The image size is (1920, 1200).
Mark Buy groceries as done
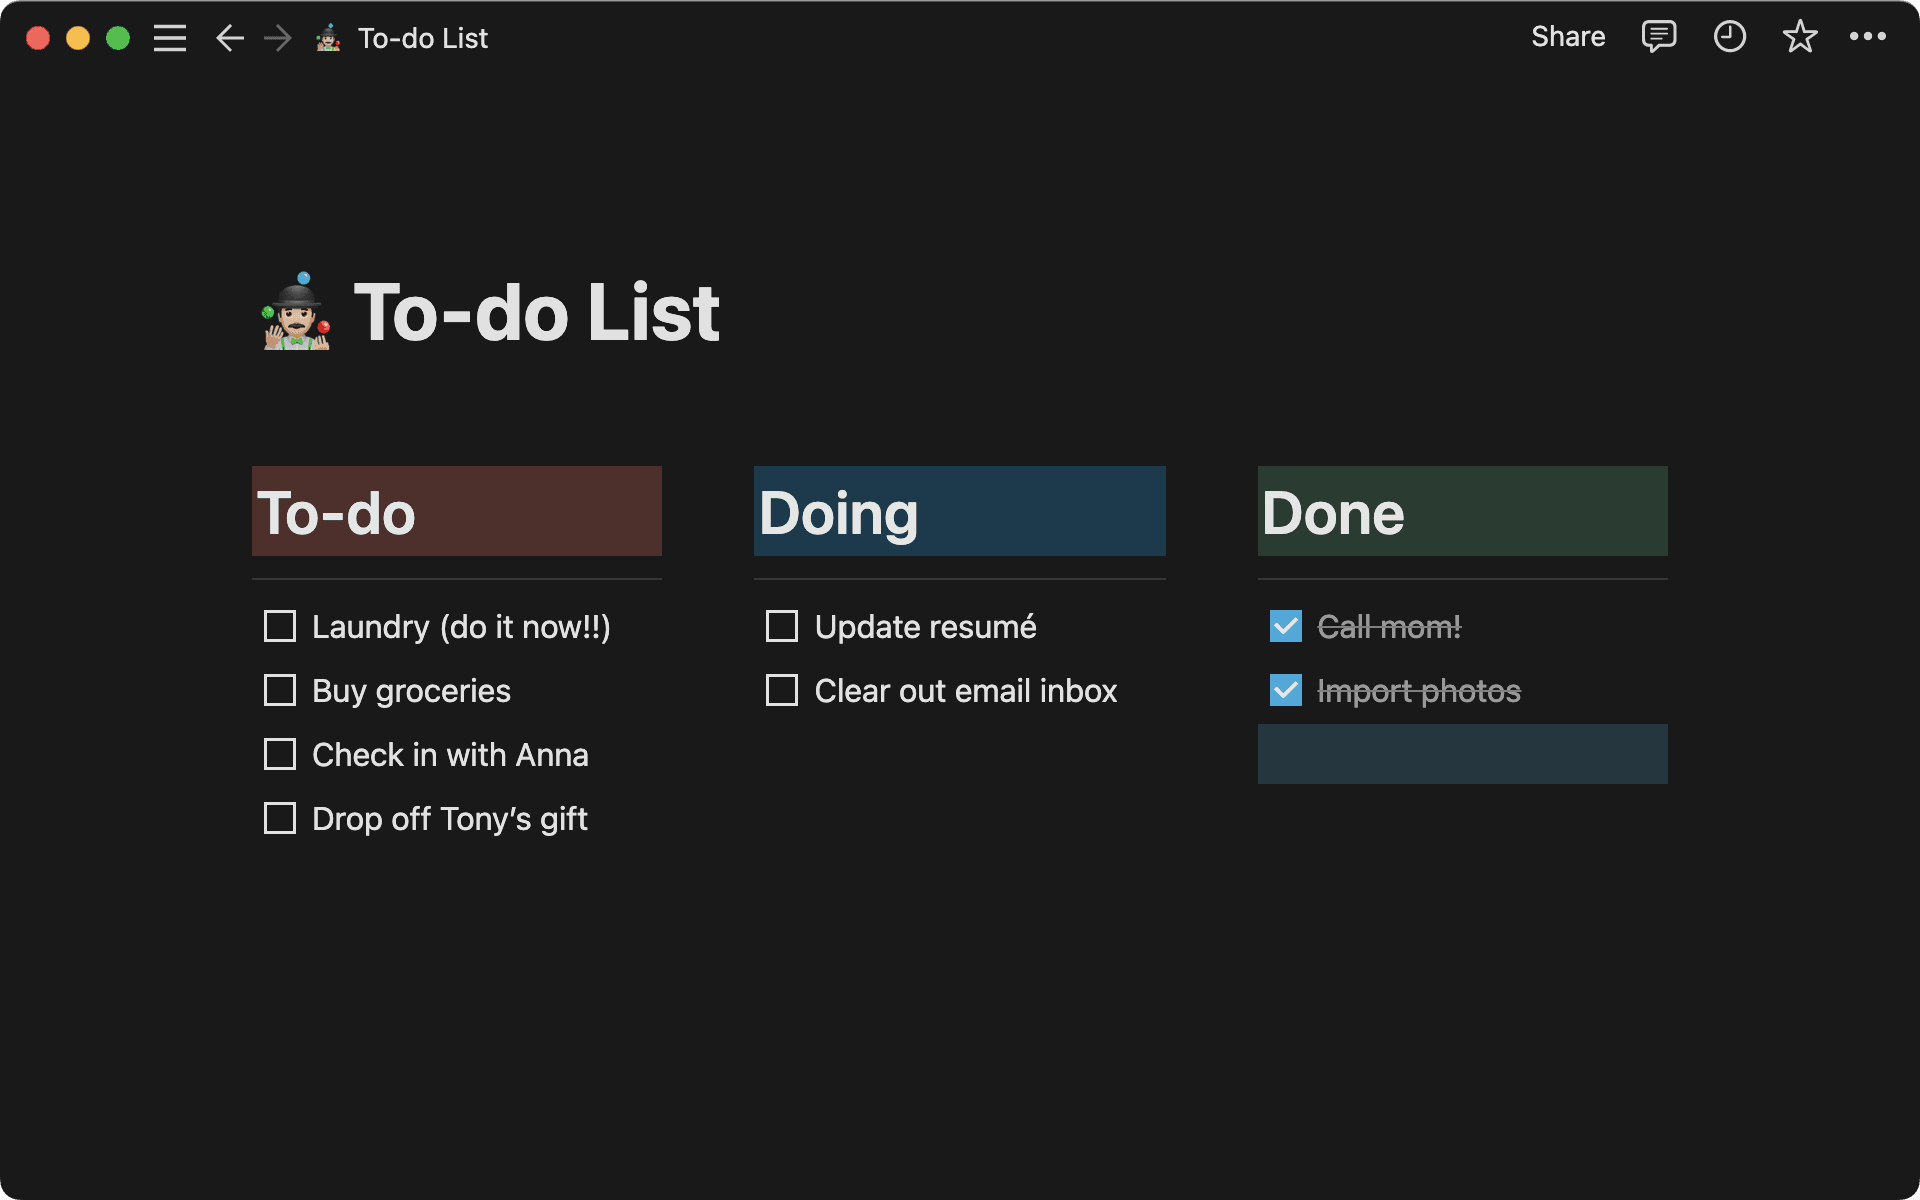[280, 690]
